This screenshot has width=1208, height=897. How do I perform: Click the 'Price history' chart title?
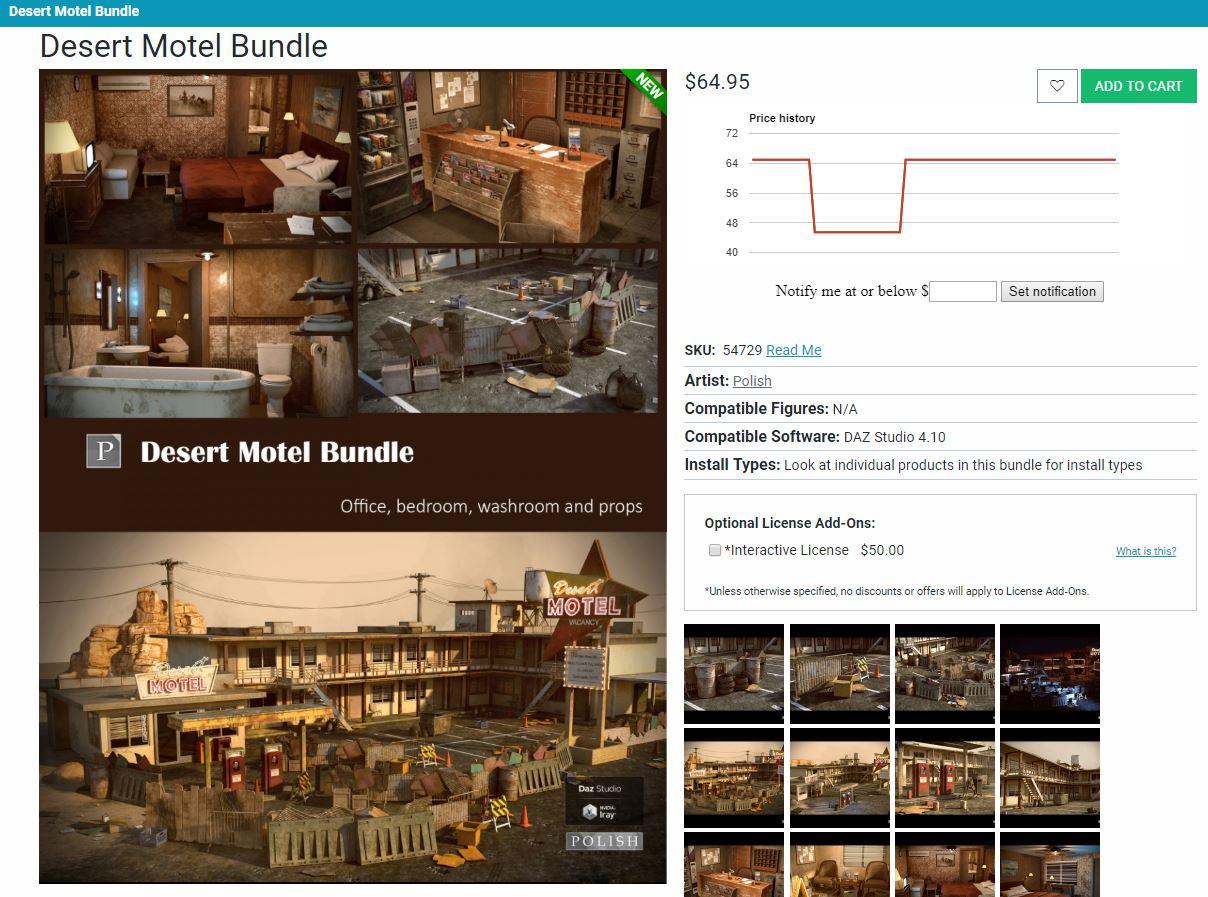point(782,118)
